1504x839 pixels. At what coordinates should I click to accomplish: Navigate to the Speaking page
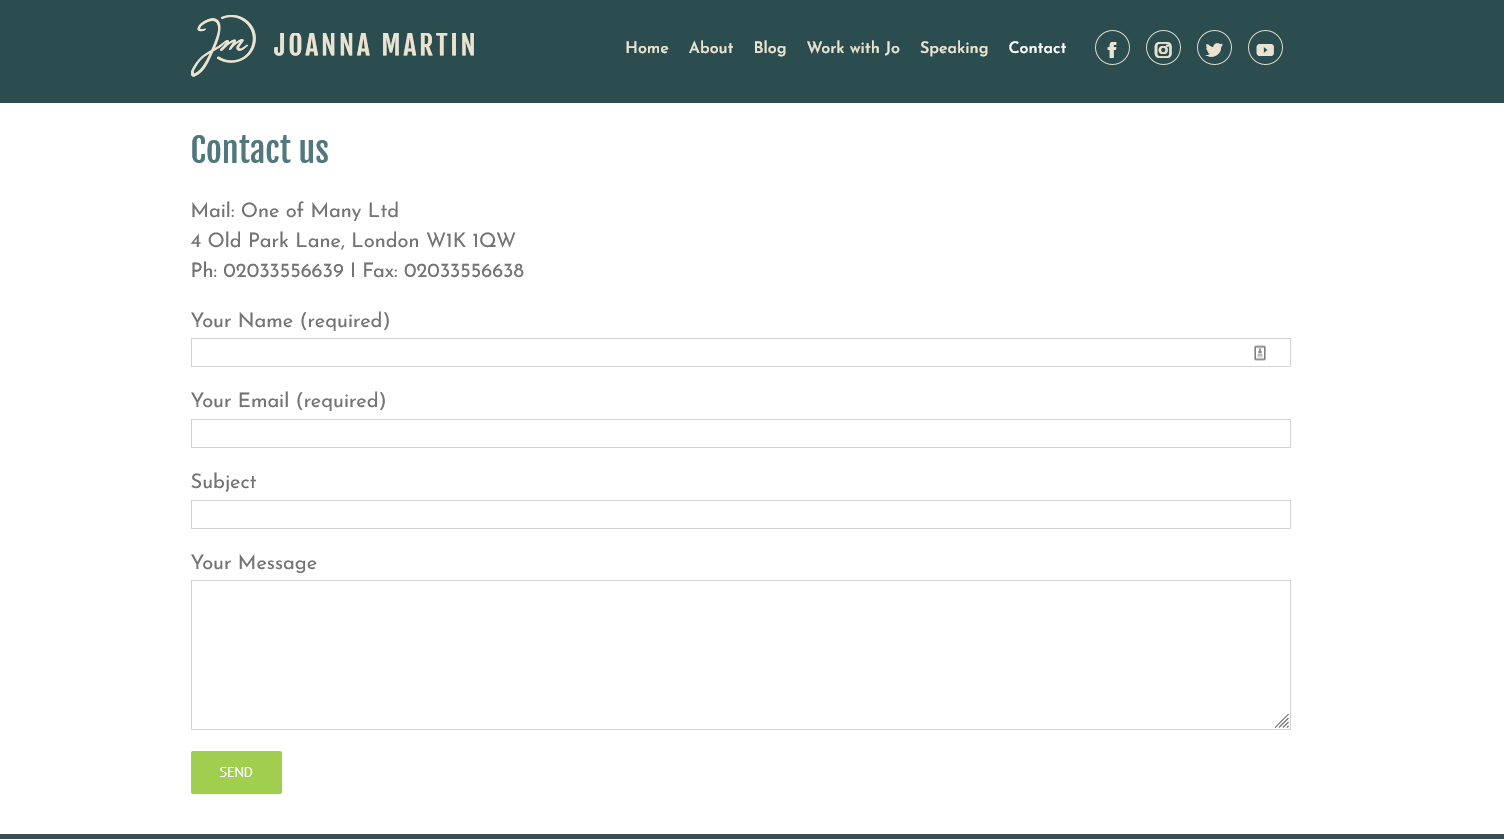tap(953, 48)
